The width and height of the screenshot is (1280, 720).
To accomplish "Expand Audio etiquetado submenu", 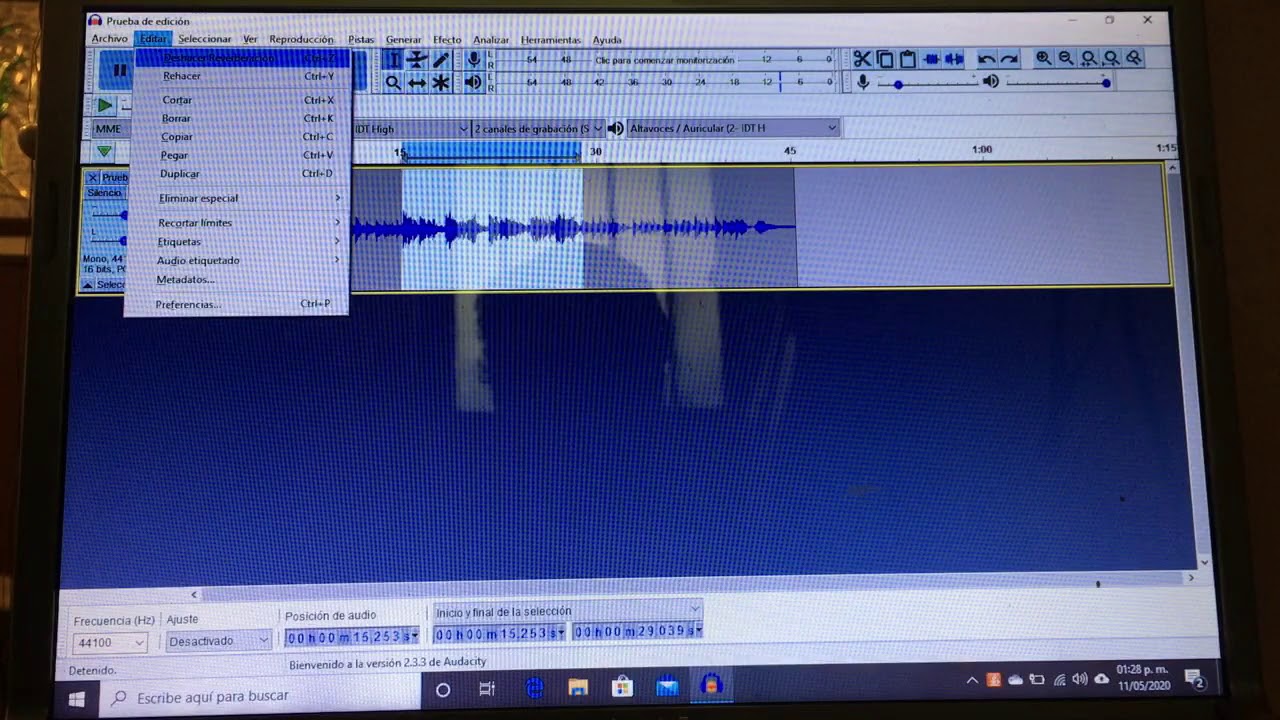I will click(x=238, y=260).
